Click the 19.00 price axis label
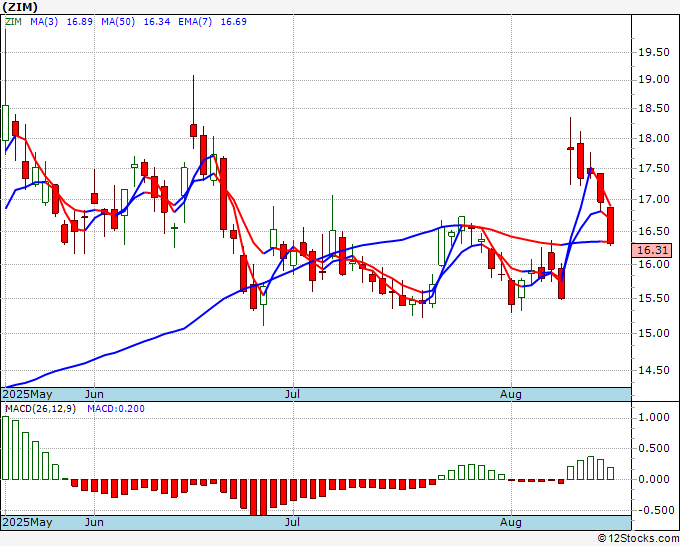This screenshot has height=546, width=680. pos(654,79)
